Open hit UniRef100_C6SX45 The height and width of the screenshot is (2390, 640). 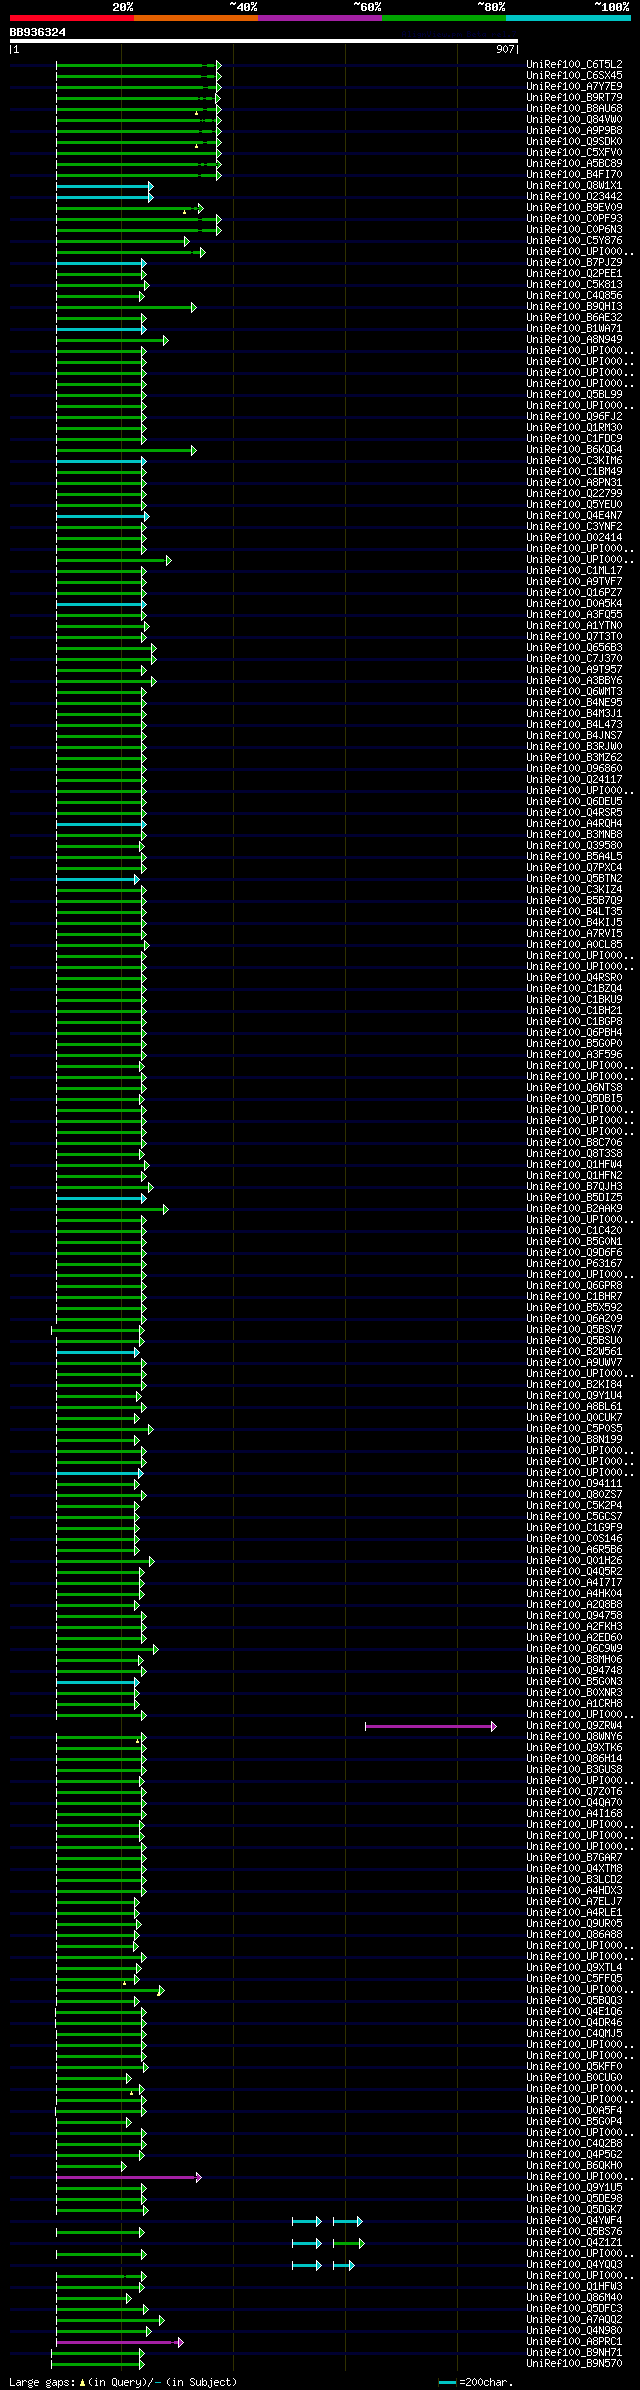click(574, 75)
